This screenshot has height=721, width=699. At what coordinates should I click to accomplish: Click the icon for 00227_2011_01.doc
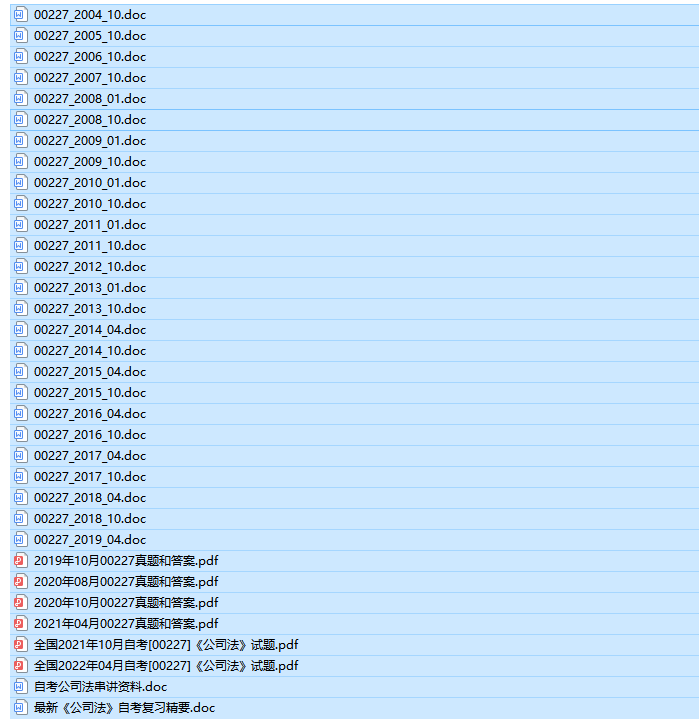[x=20, y=224]
